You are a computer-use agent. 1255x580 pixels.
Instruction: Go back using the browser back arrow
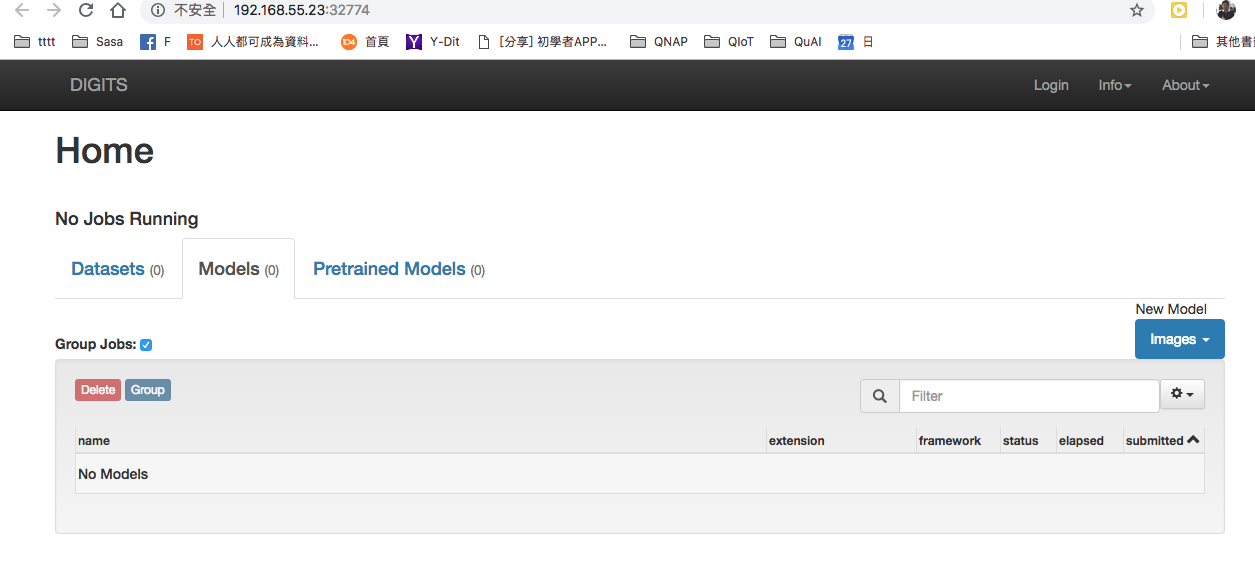(x=22, y=10)
